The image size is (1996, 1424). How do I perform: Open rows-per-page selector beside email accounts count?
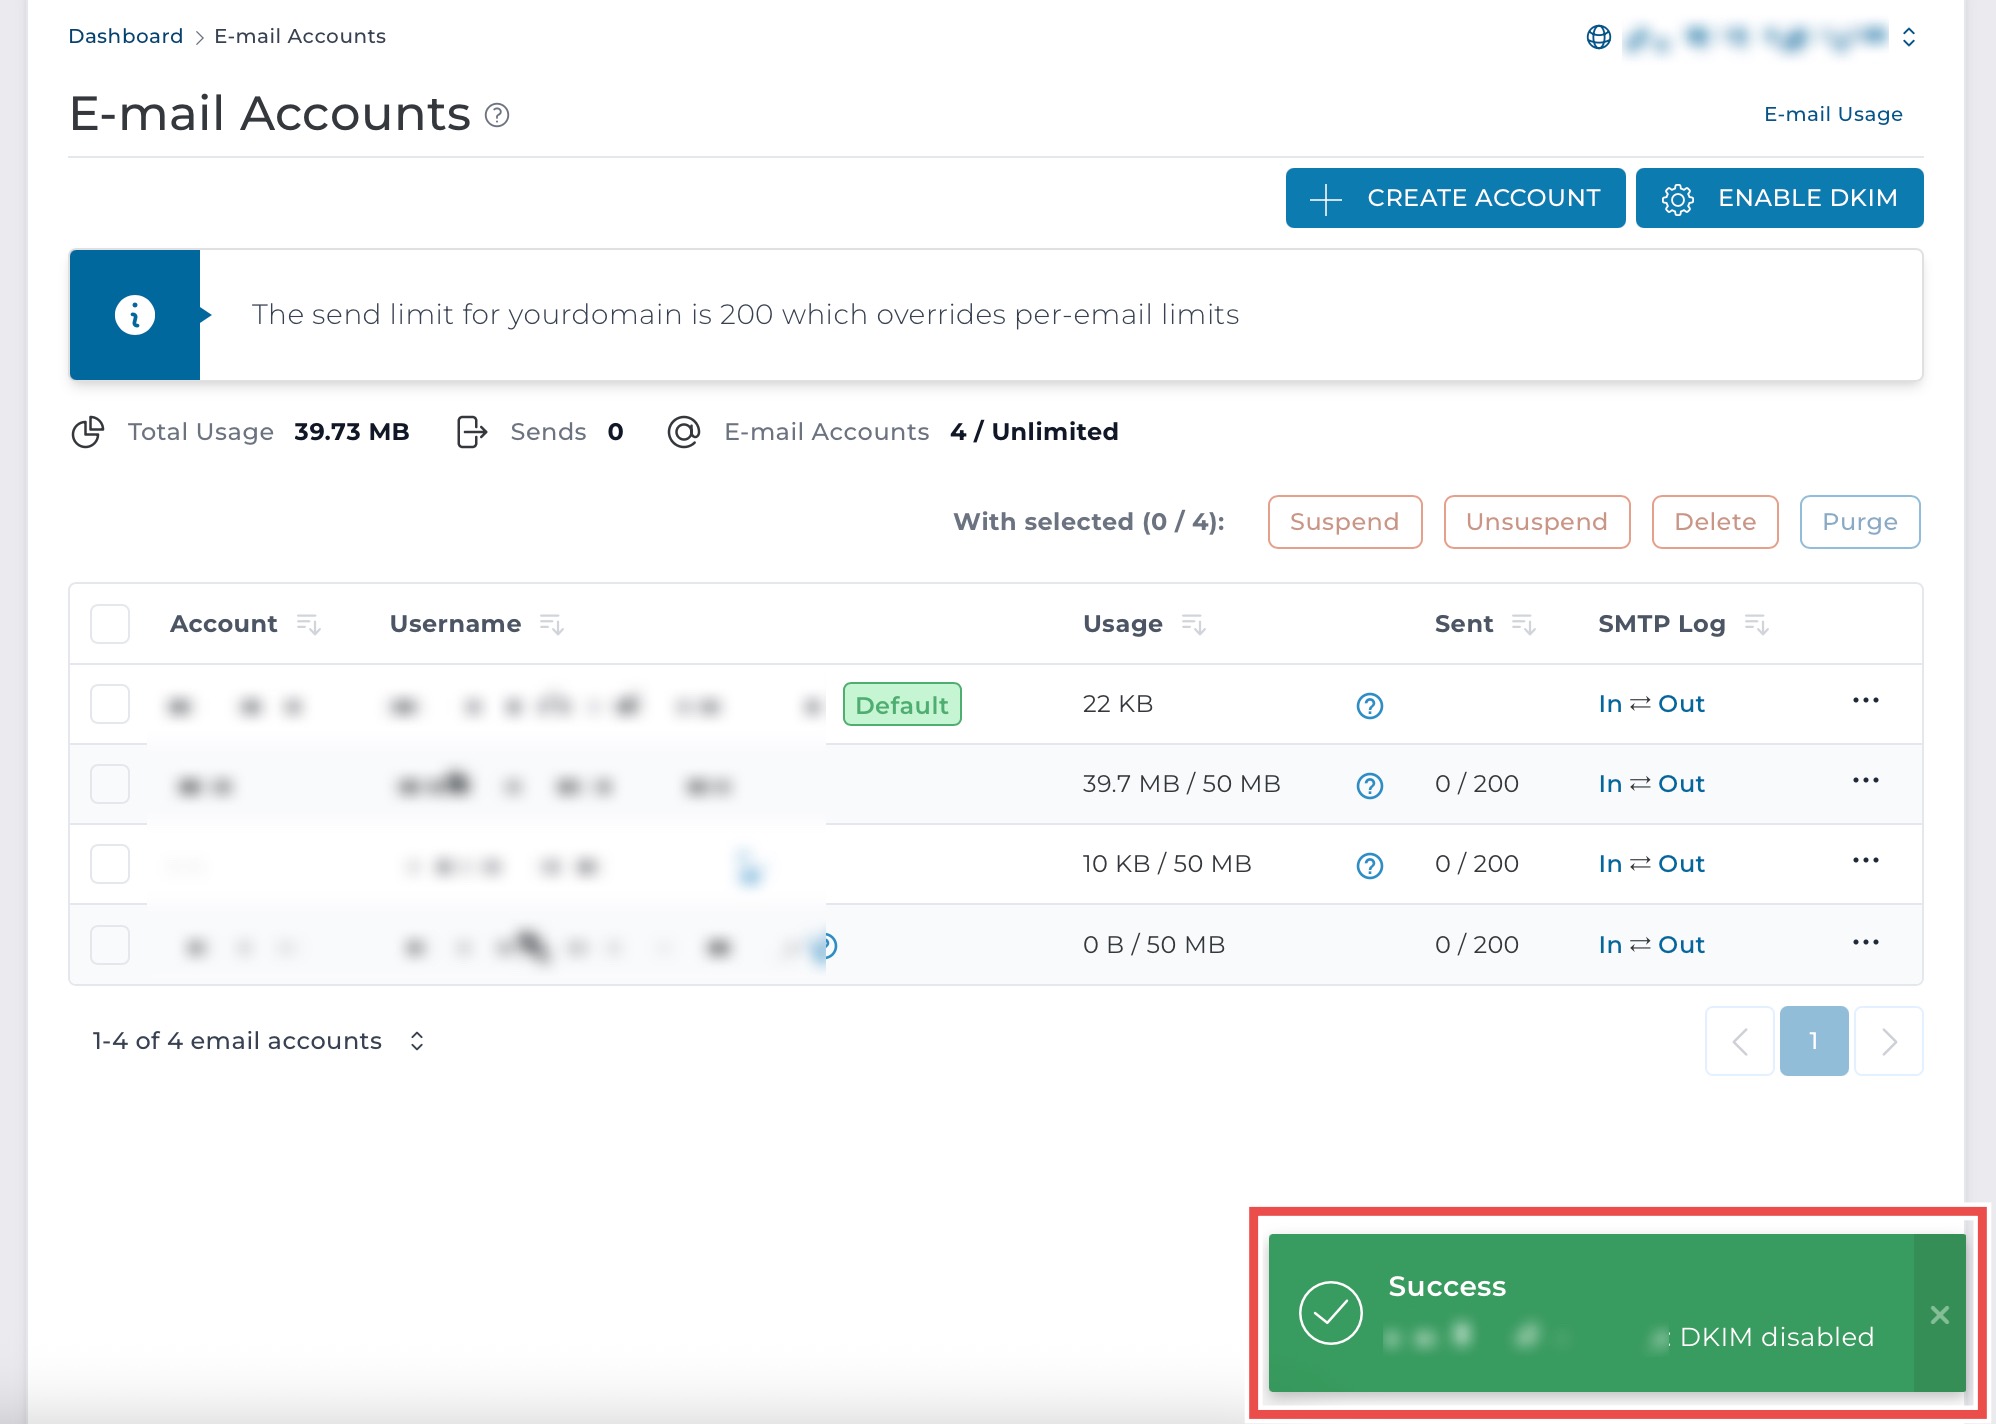coord(417,1041)
